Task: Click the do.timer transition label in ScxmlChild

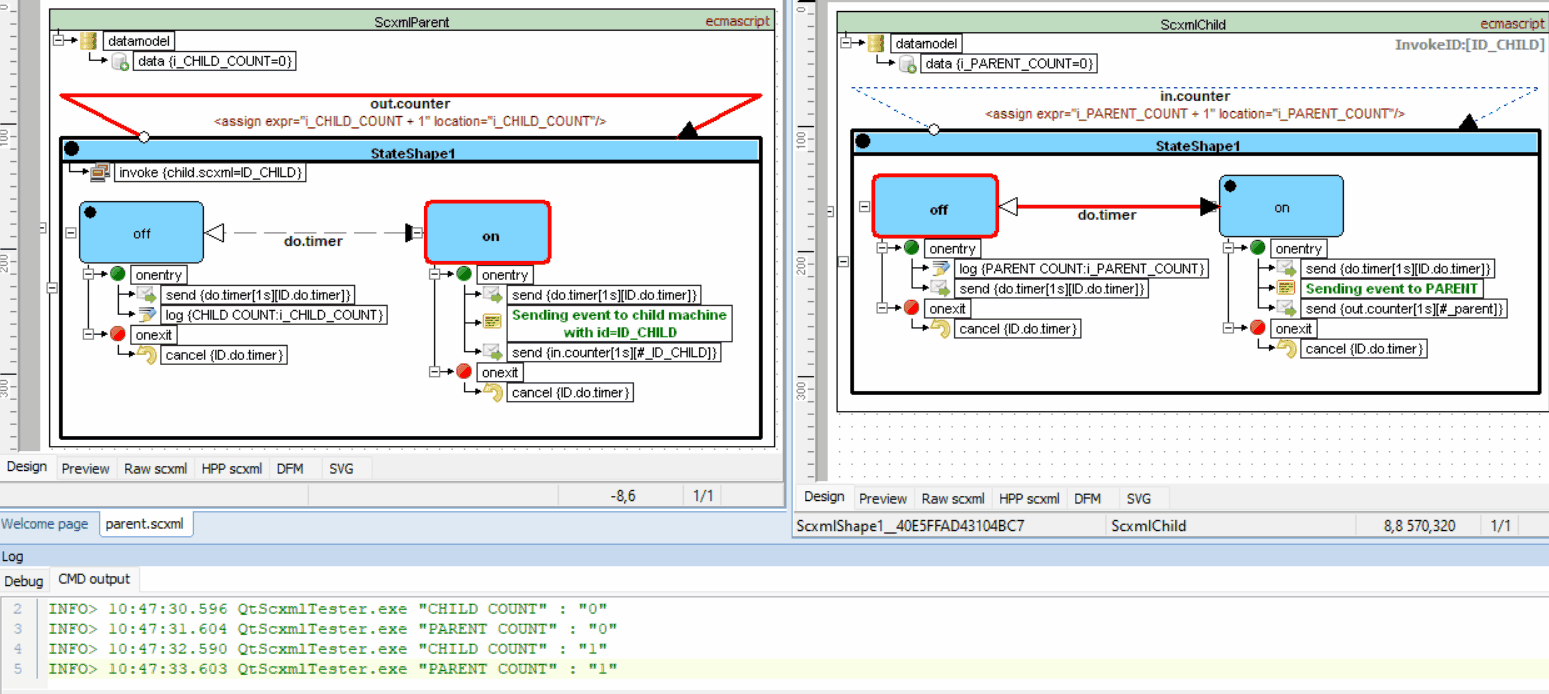Action: pyautogui.click(x=1108, y=215)
